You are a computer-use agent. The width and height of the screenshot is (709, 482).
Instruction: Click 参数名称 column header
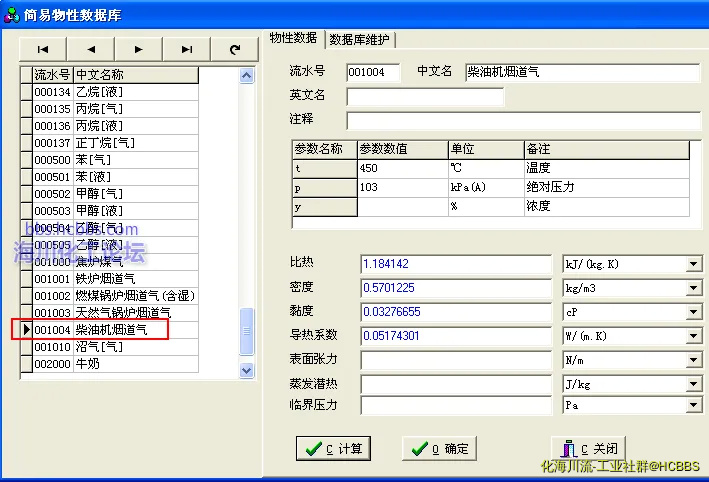point(325,149)
